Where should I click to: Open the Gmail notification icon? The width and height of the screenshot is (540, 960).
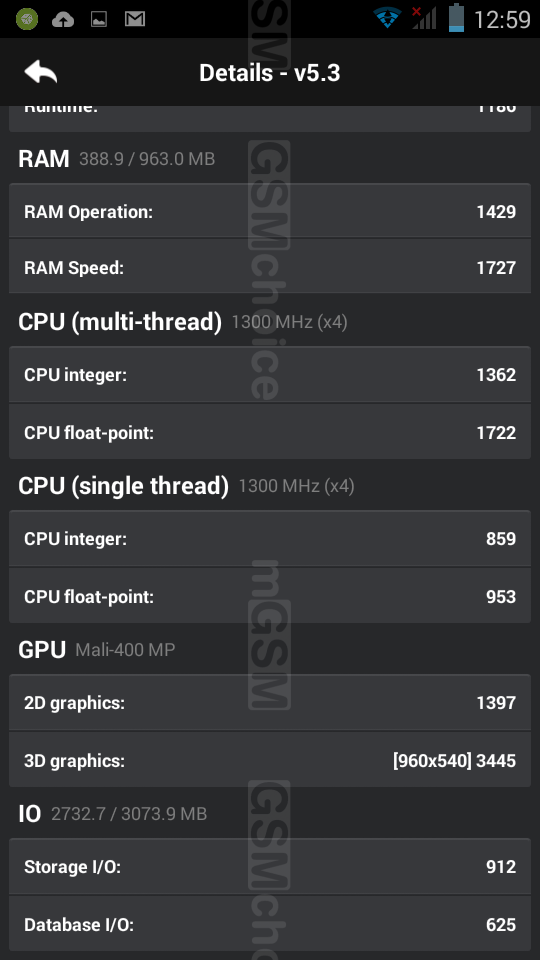135,20
